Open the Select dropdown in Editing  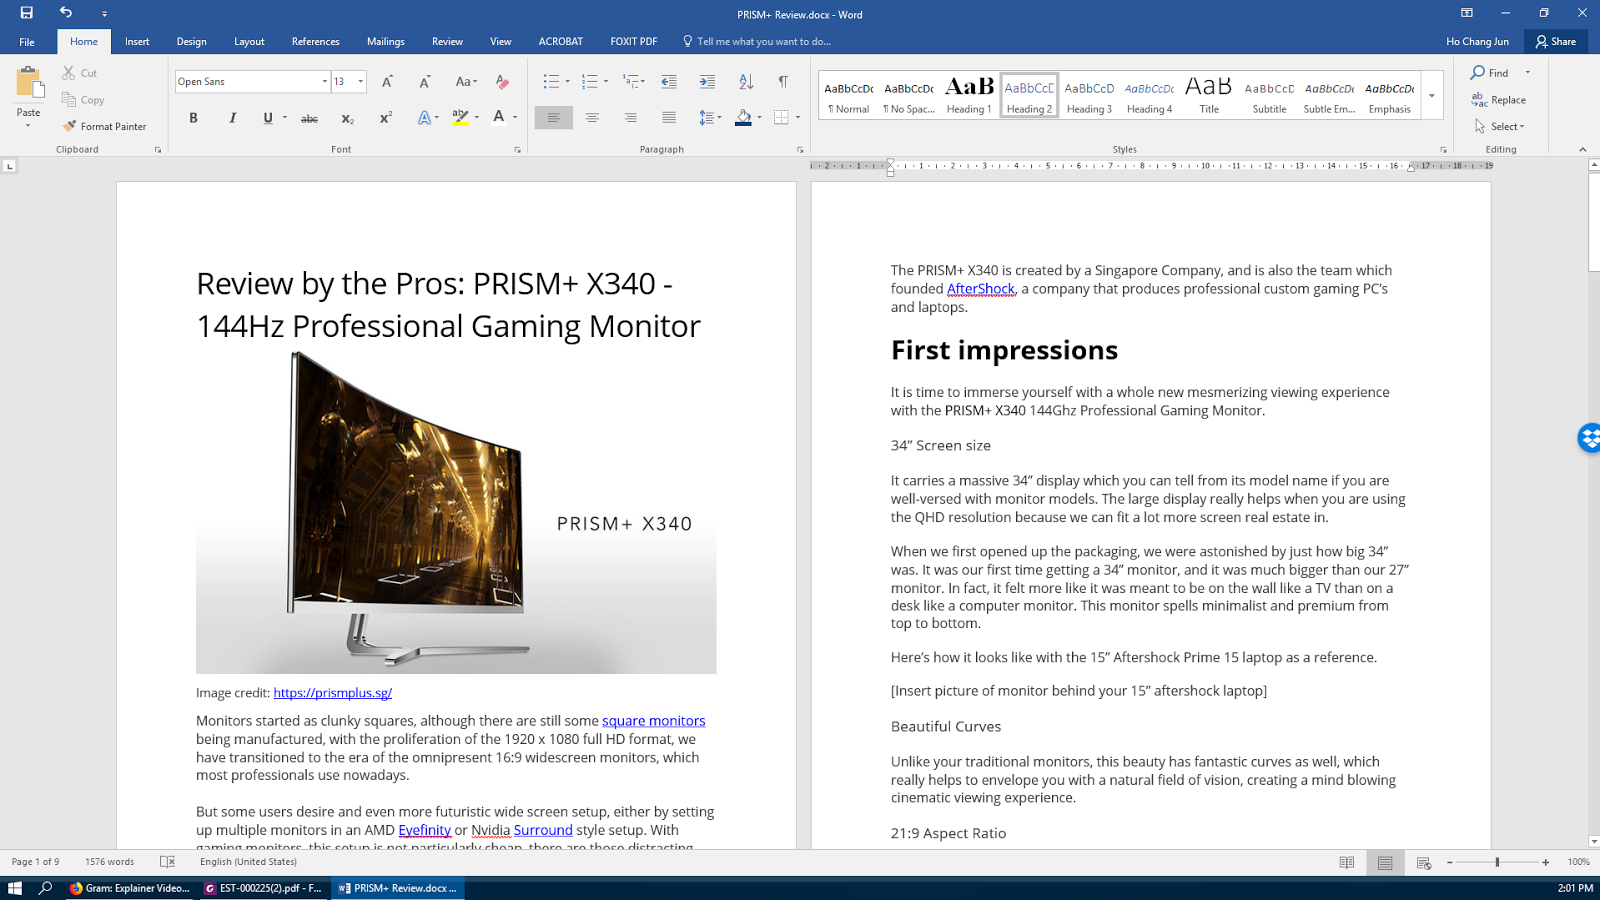tap(1499, 126)
